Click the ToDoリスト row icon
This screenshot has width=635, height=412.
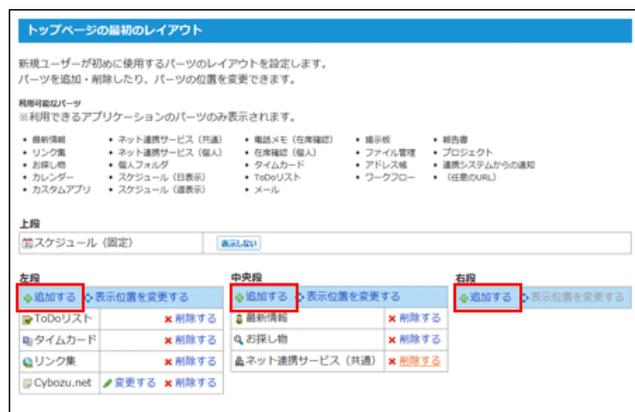coord(27,320)
